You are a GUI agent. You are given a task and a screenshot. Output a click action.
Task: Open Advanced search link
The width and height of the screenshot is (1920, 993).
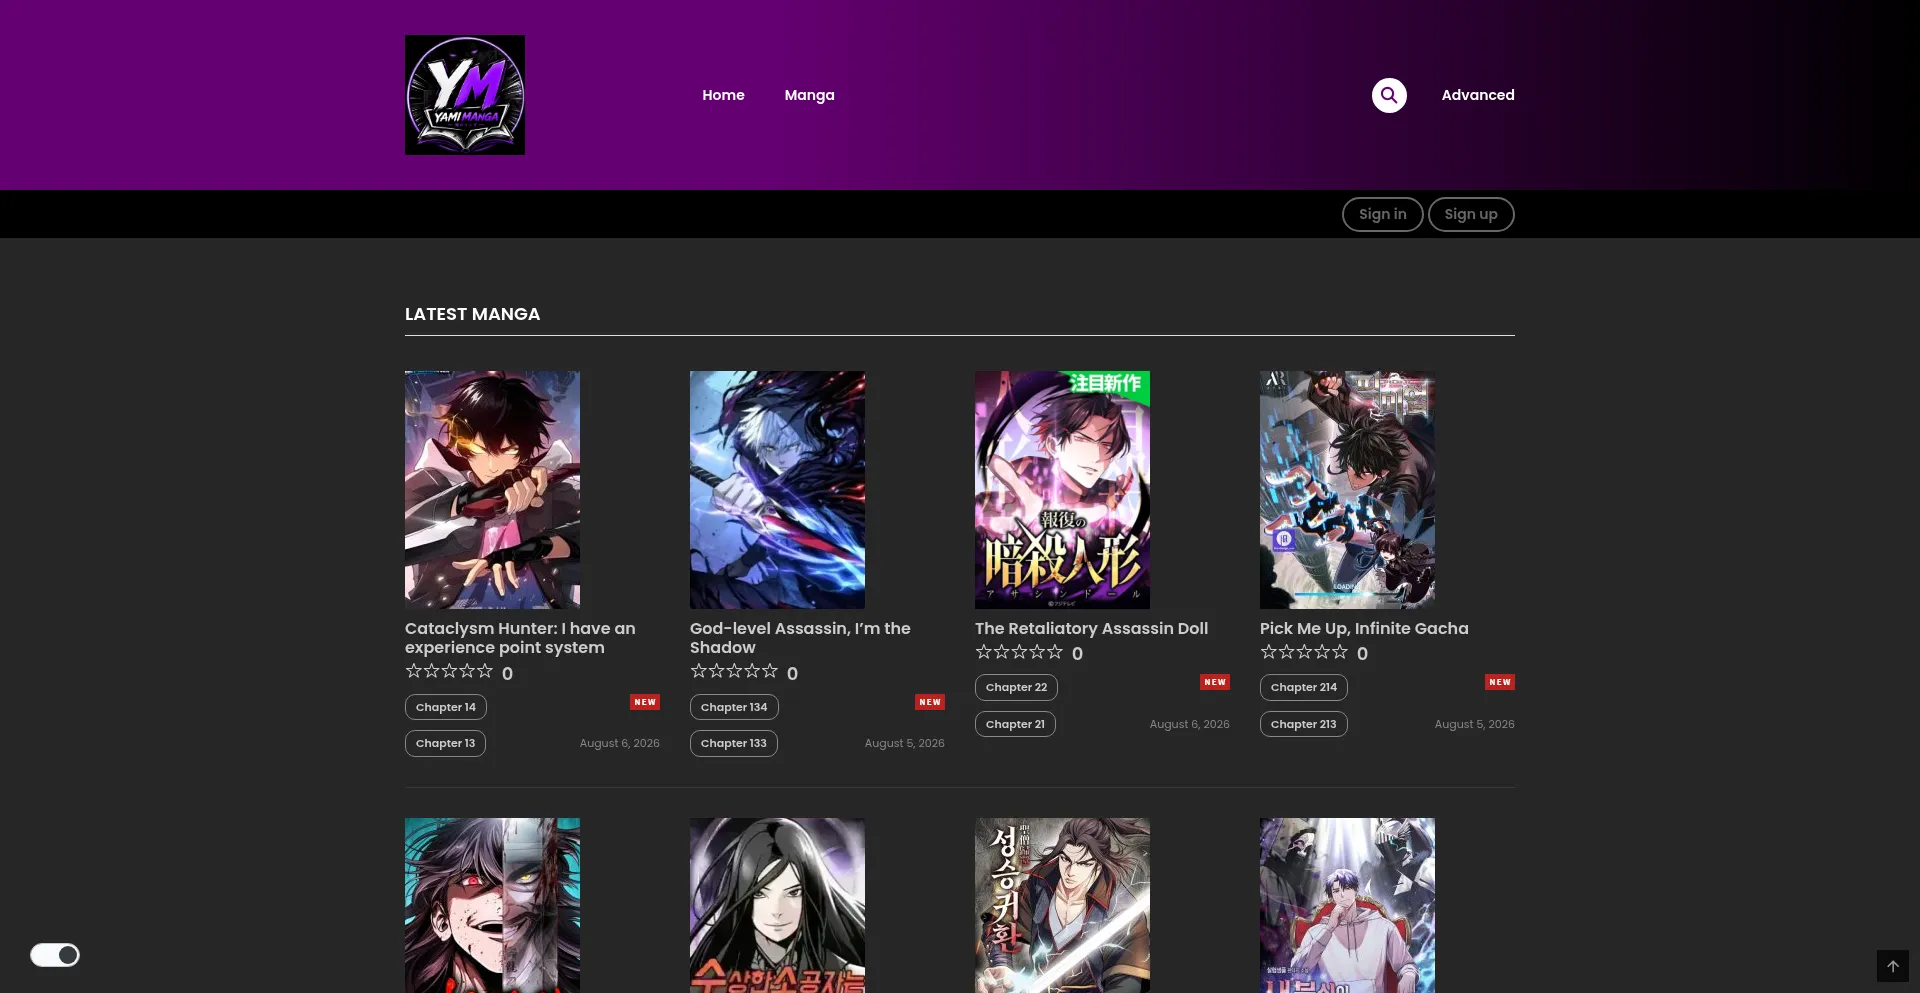1478,95
